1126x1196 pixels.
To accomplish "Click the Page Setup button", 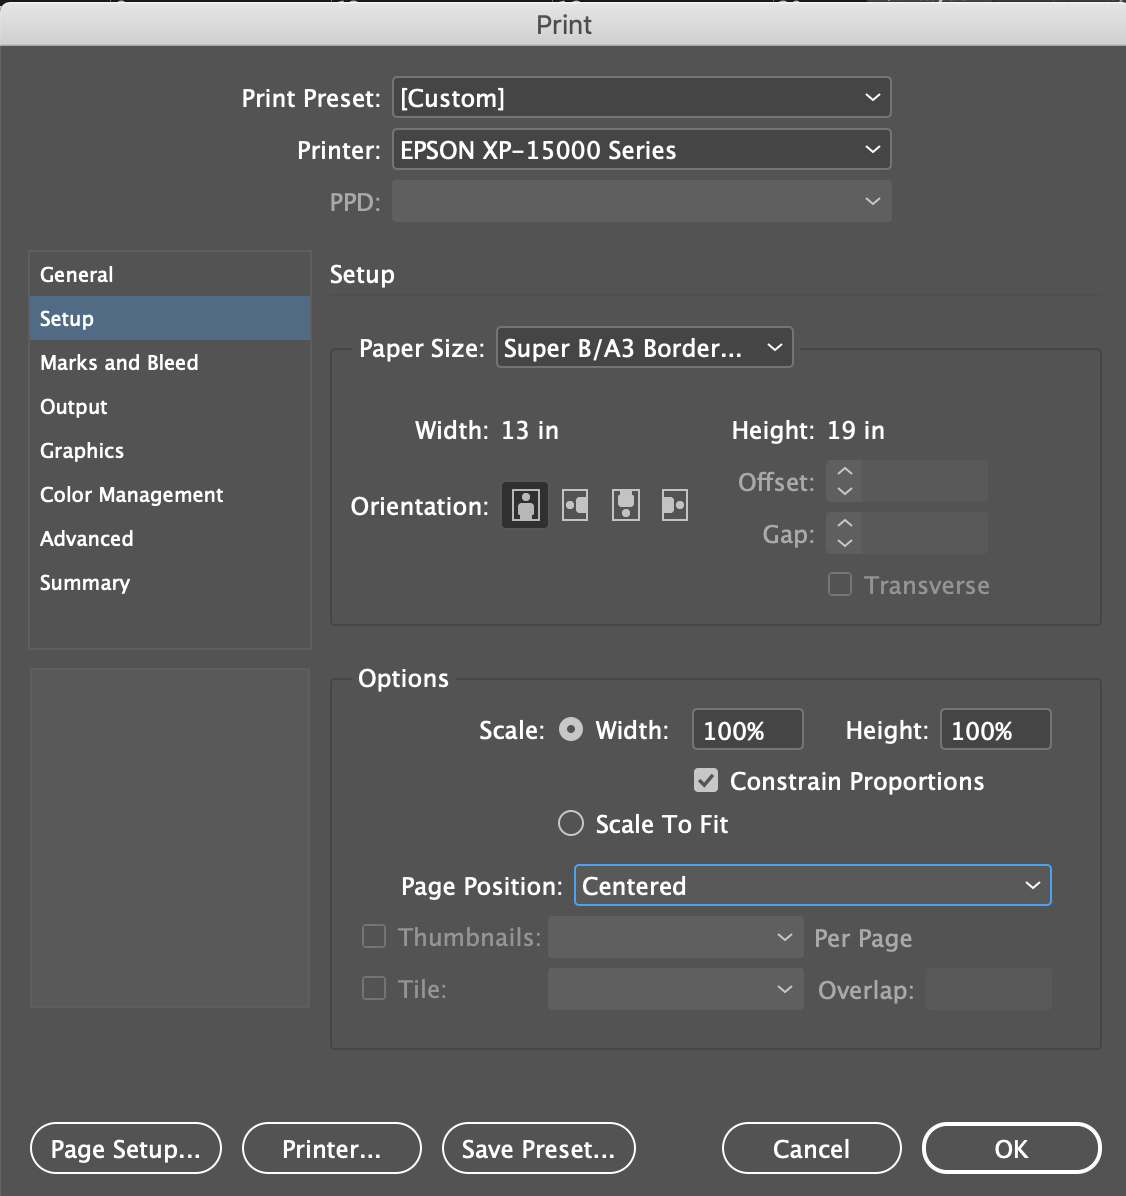I will pyautogui.click(x=125, y=1148).
